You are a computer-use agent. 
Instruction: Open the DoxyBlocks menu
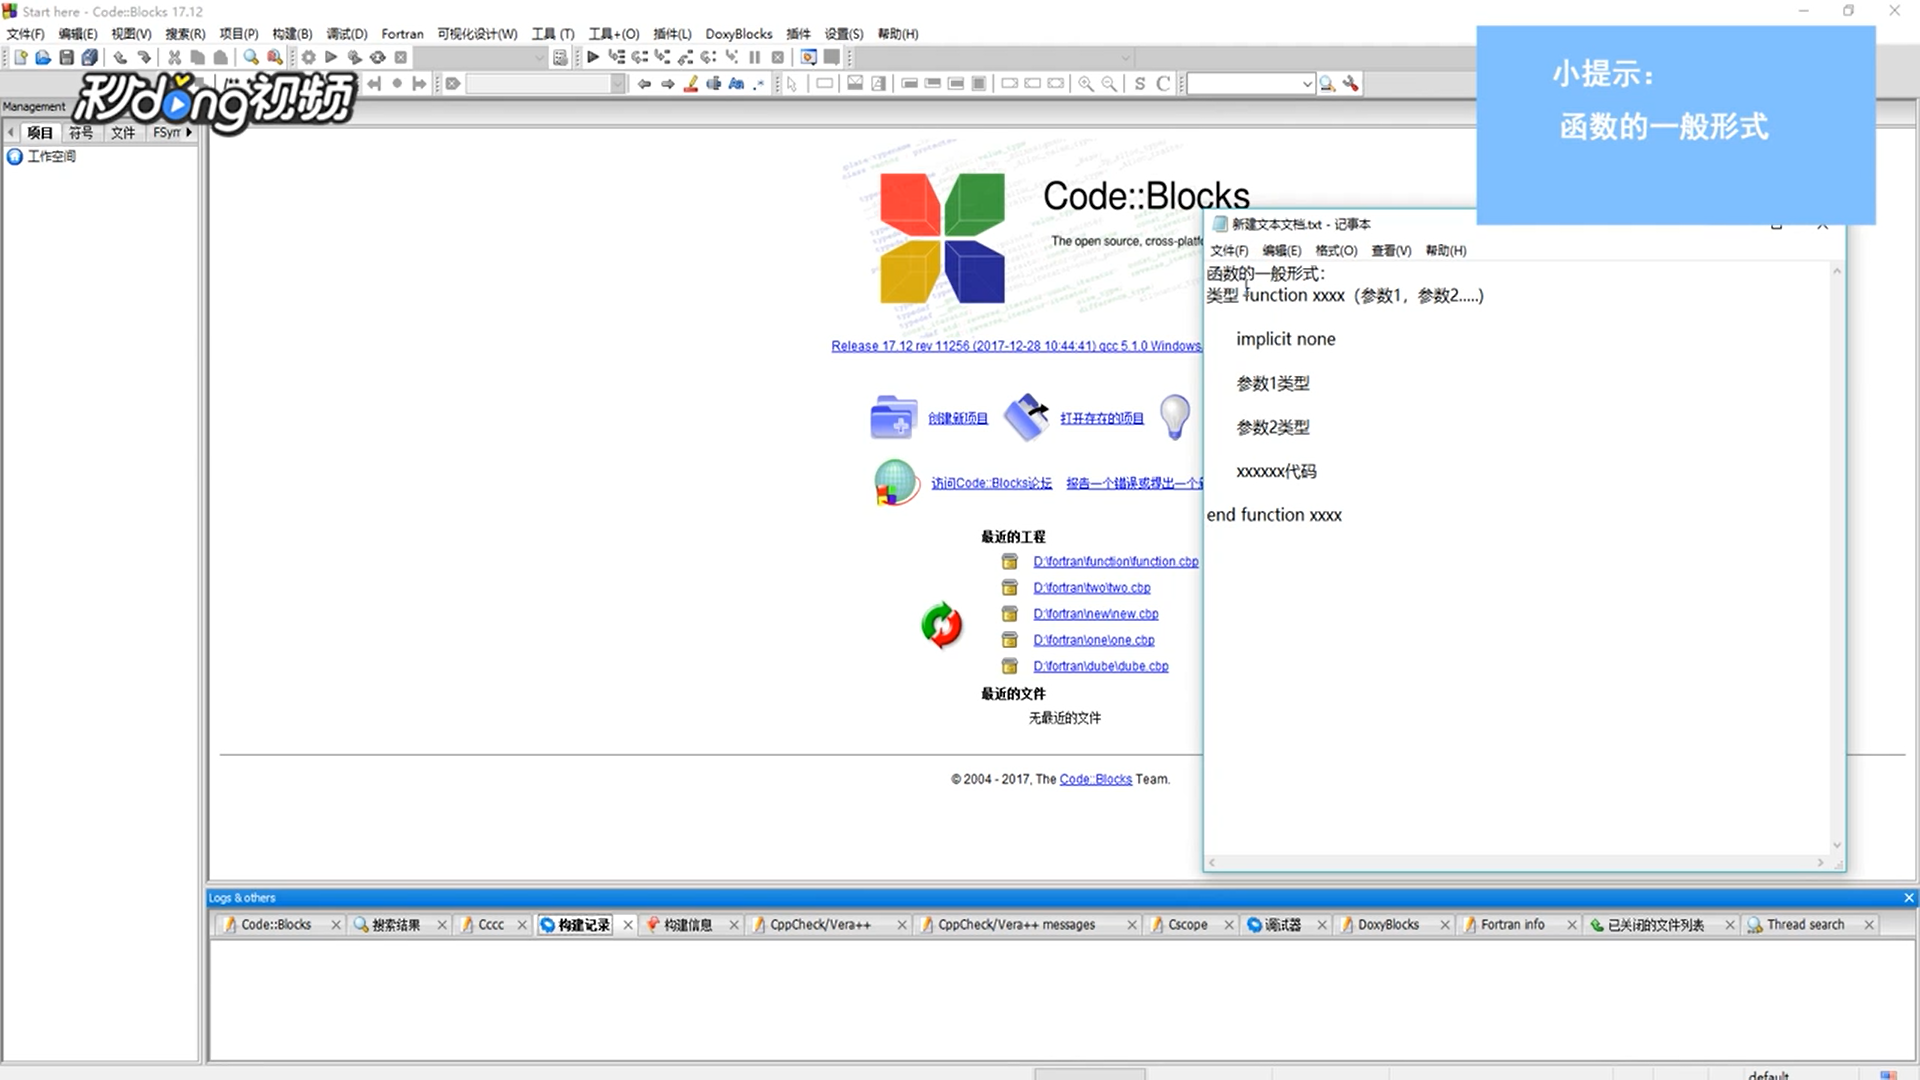pos(739,34)
